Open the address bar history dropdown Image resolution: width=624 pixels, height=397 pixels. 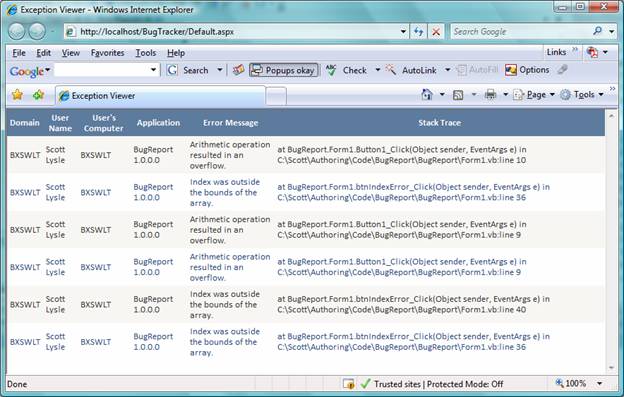tap(403, 31)
